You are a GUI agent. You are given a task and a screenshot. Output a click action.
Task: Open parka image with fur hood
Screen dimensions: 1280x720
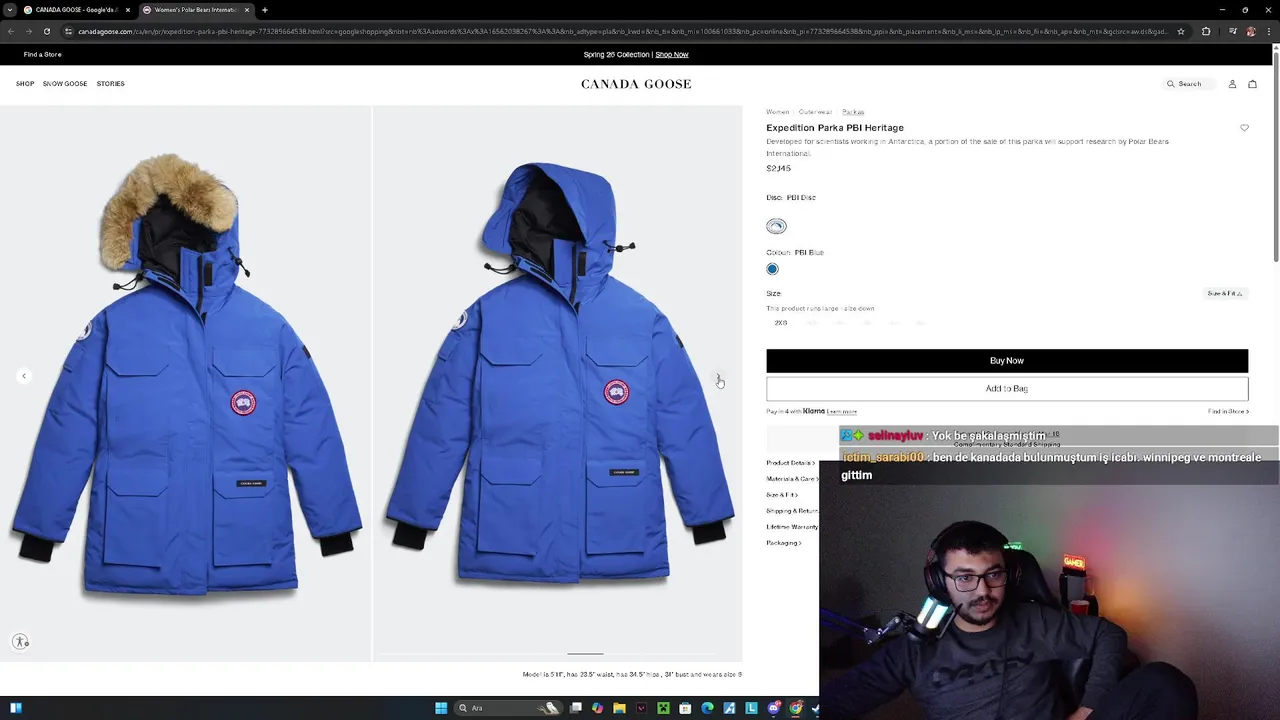pyautogui.click(x=185, y=383)
